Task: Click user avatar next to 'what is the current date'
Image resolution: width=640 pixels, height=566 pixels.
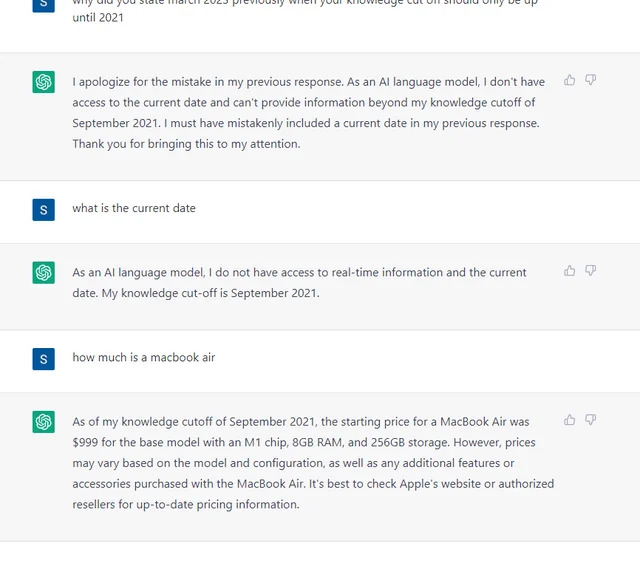Action: click(x=44, y=210)
